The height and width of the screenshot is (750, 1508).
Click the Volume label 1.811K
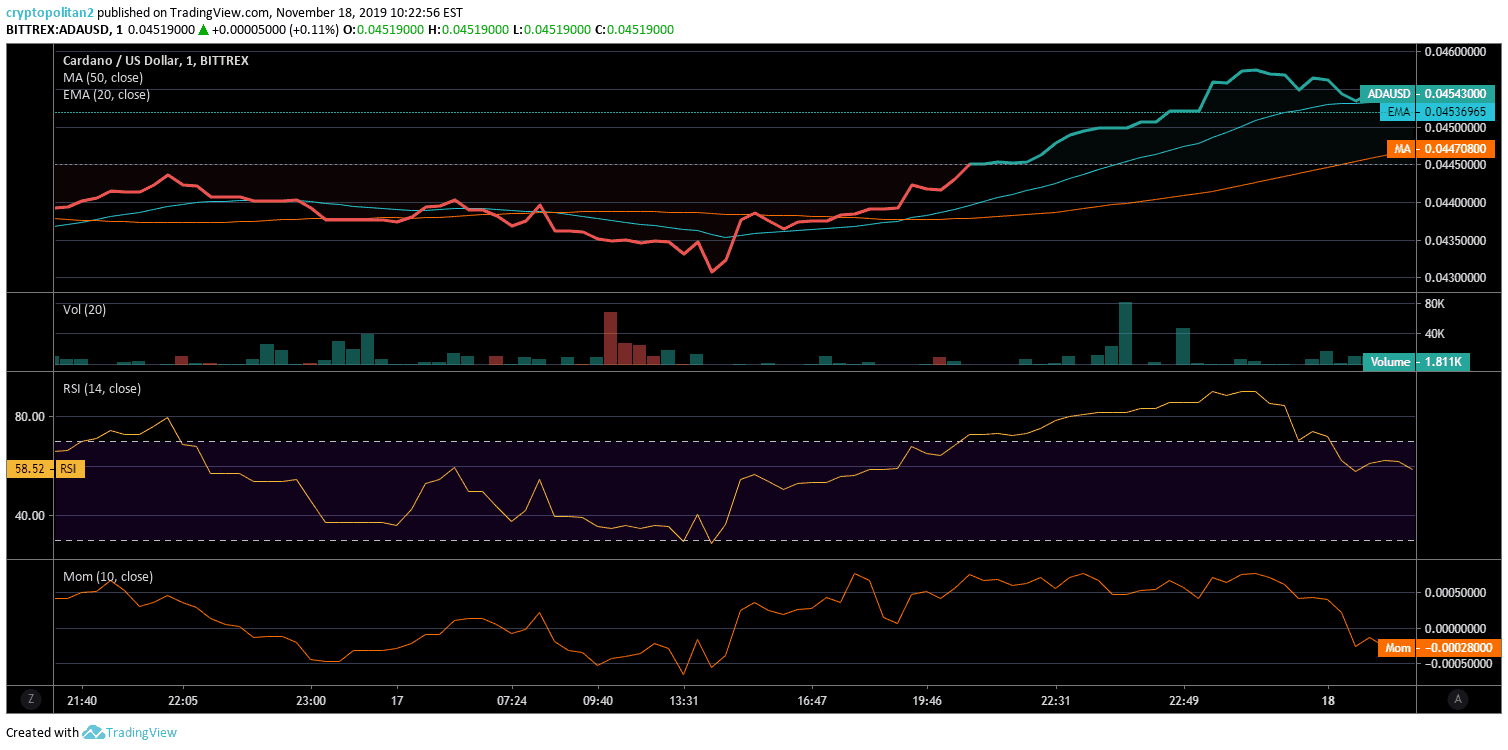(1416, 362)
